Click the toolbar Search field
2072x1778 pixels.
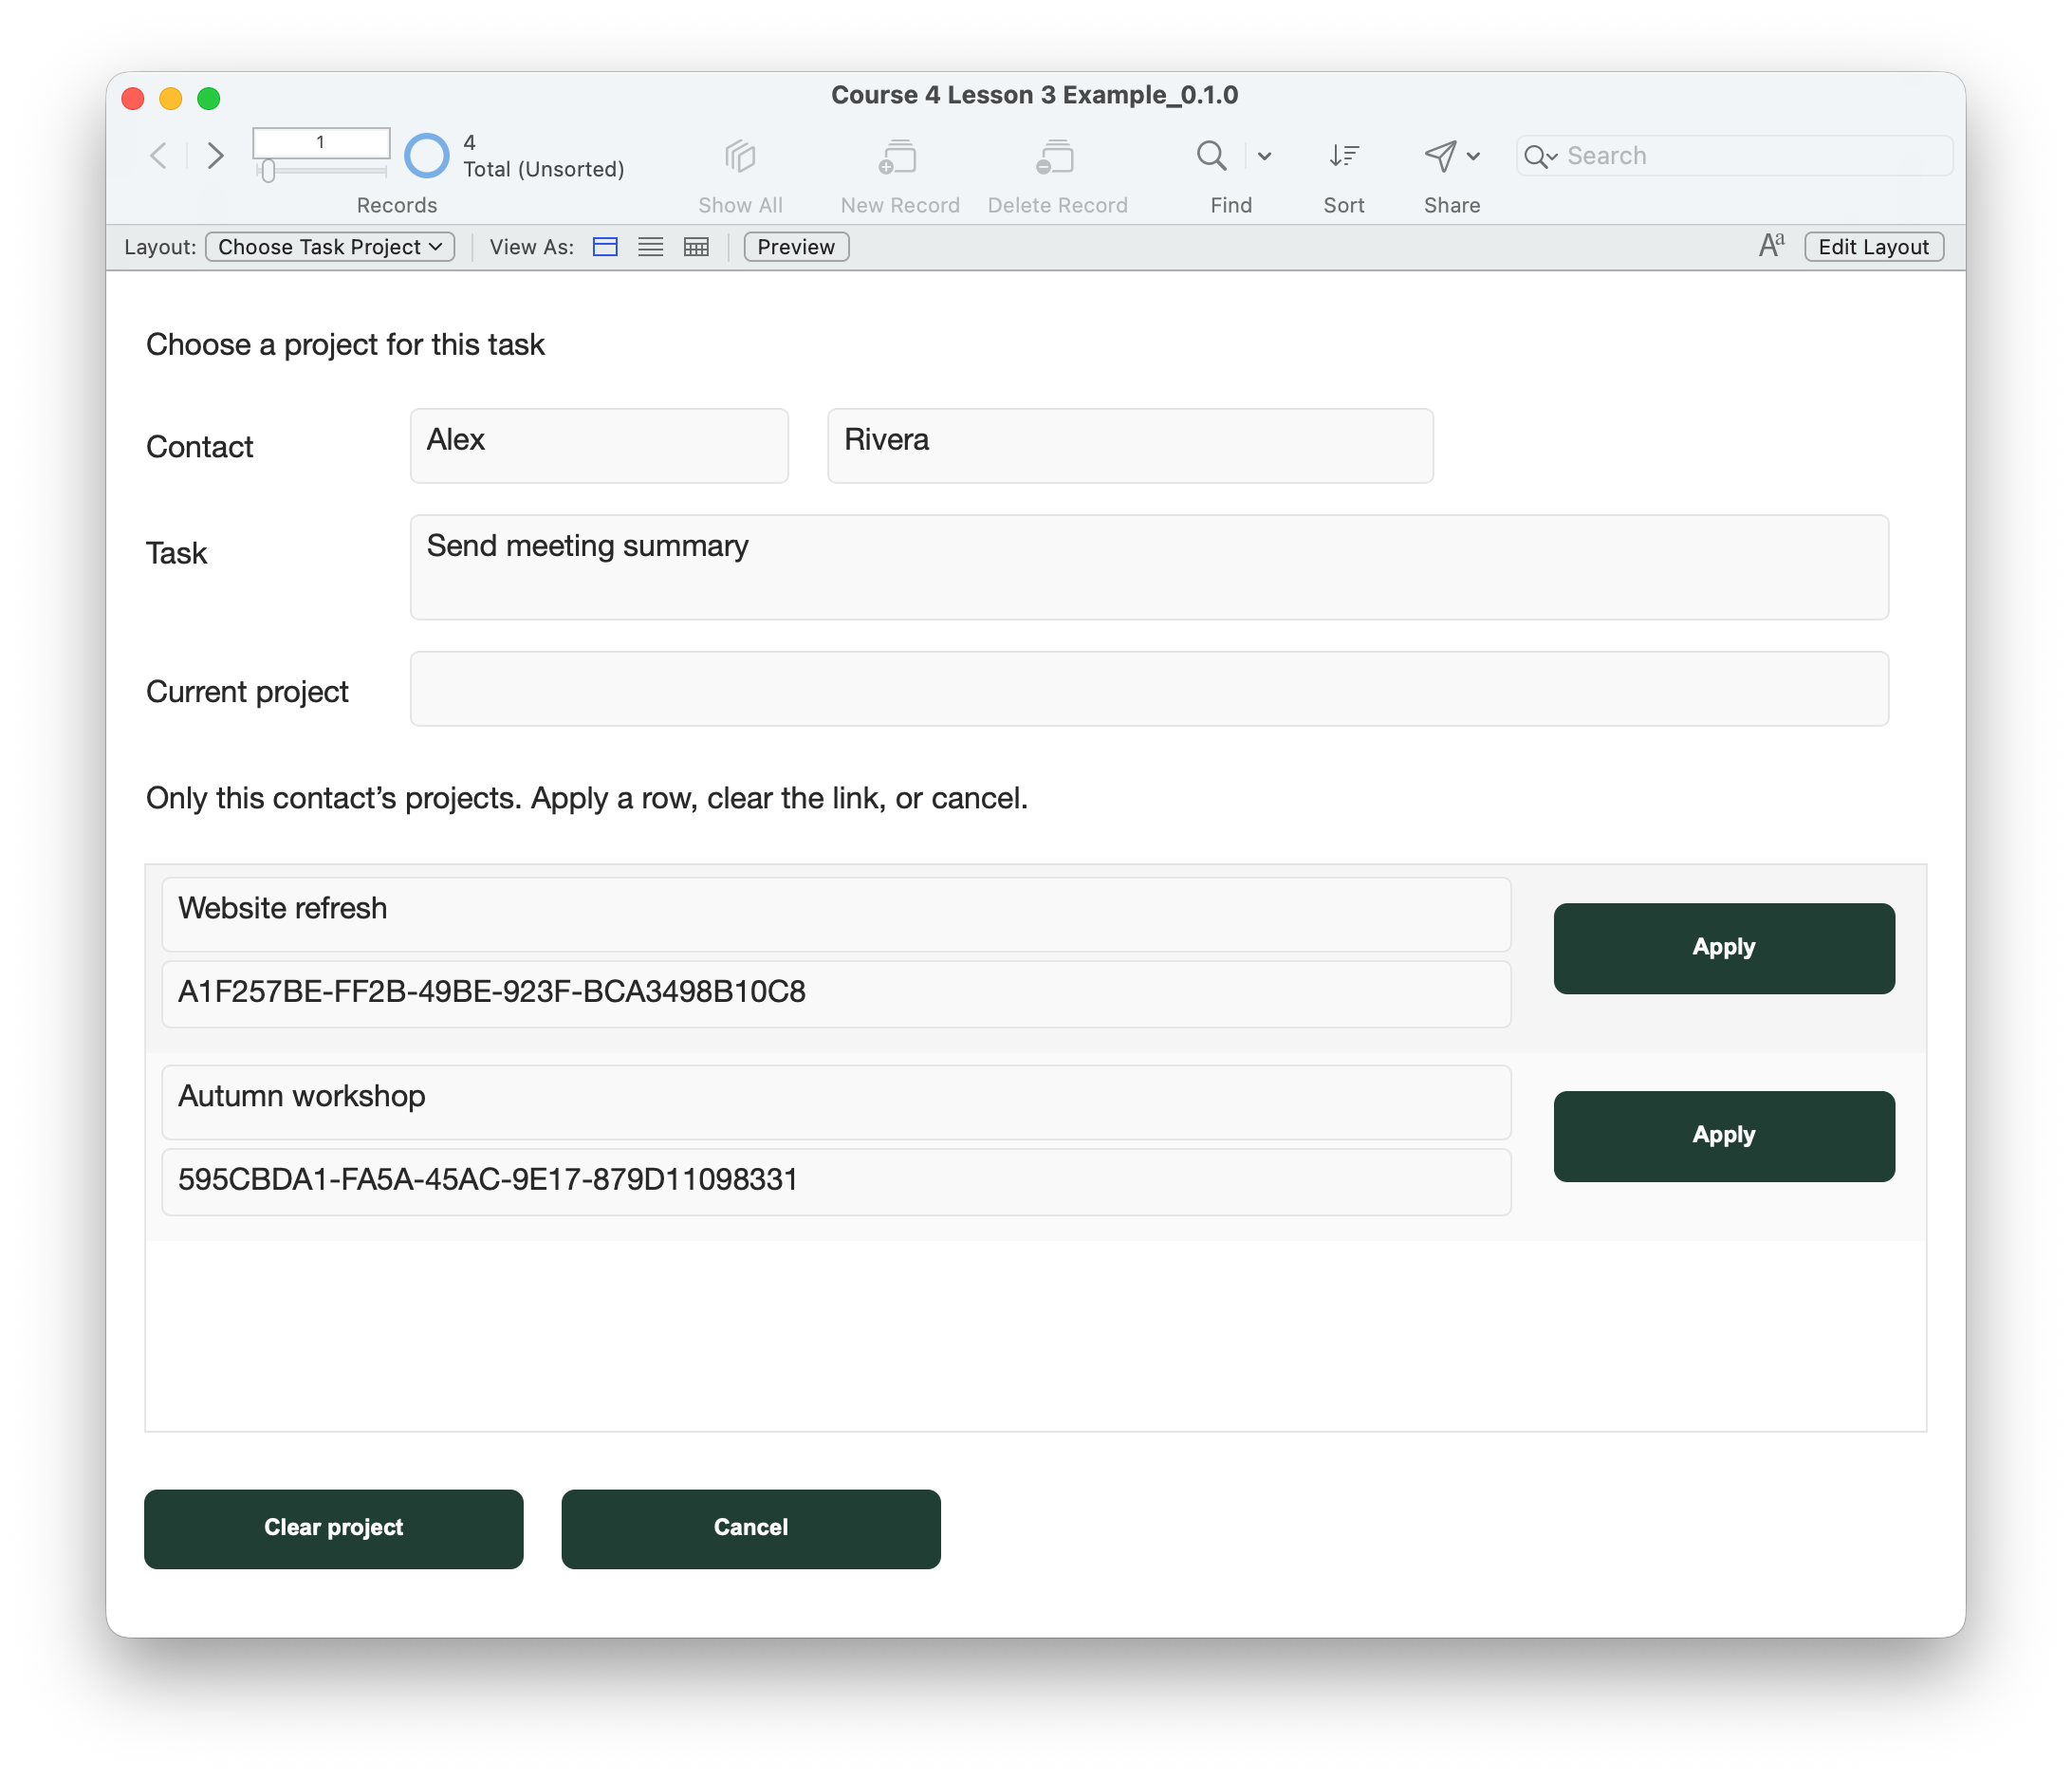[x=1733, y=156]
